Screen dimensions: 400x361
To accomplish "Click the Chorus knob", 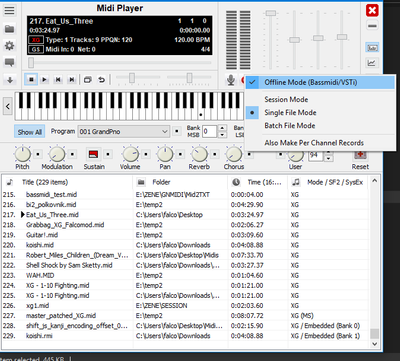I will [234, 154].
